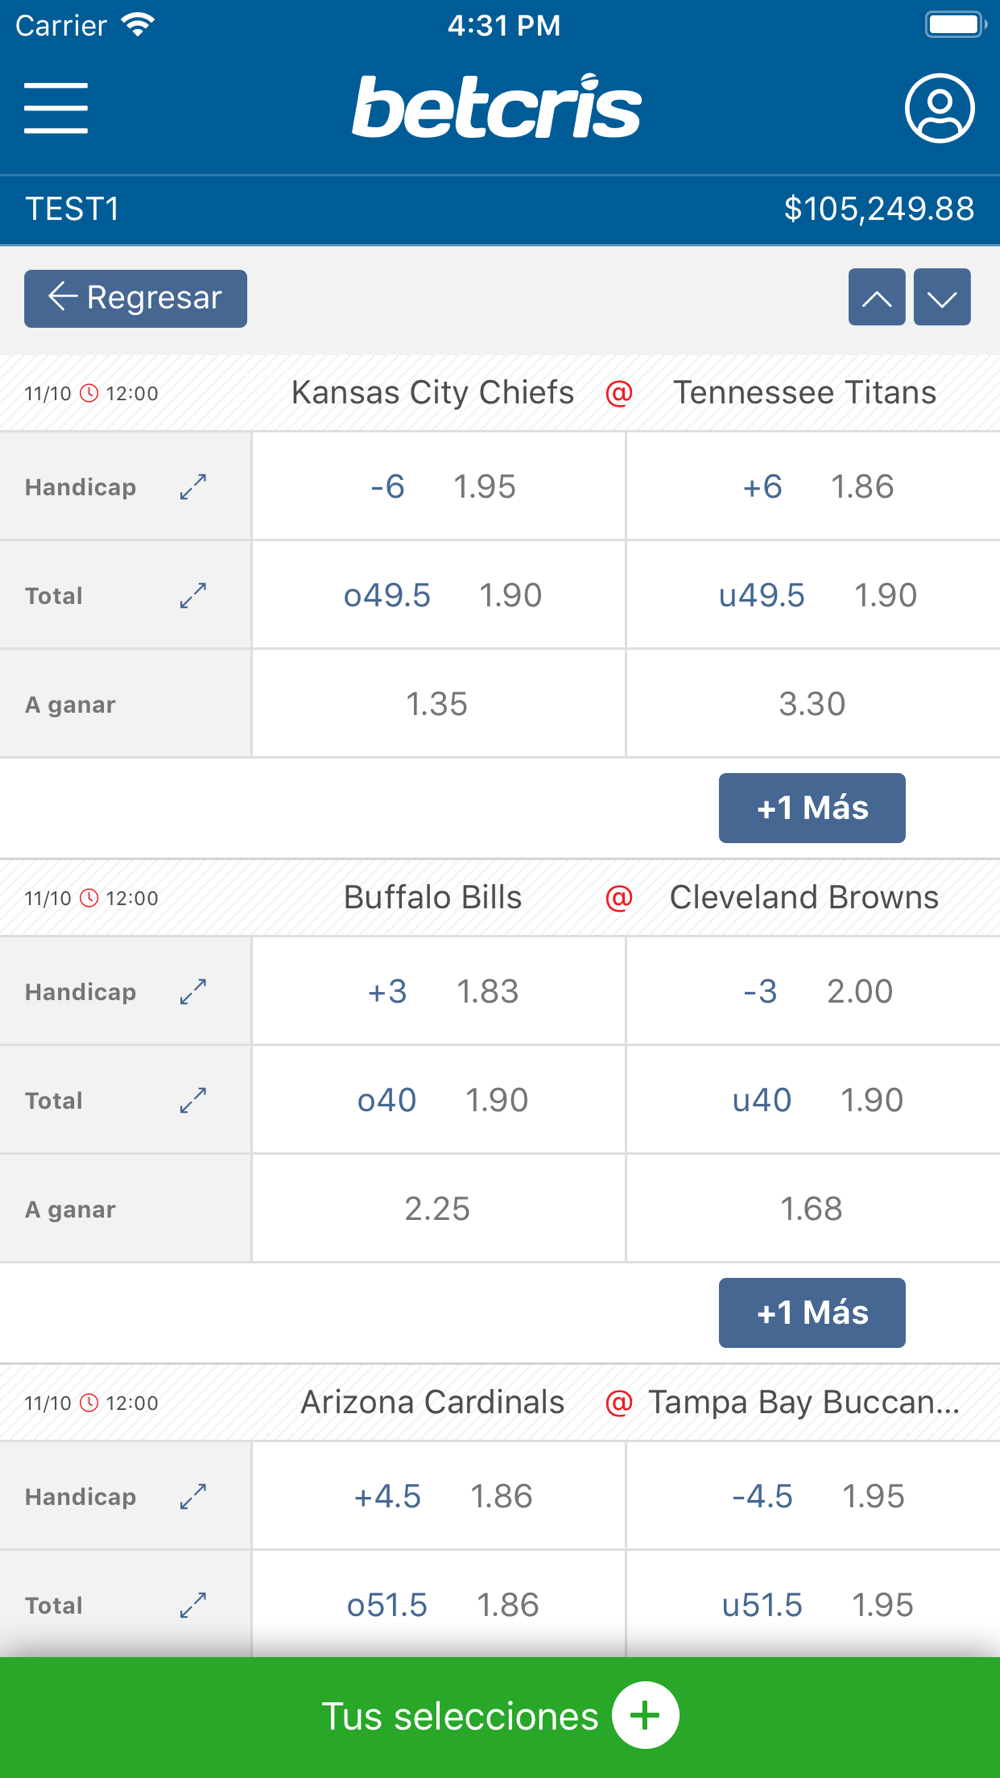The width and height of the screenshot is (1000, 1778).
Task: Show +1 Más for Bills game
Action: 812,1313
